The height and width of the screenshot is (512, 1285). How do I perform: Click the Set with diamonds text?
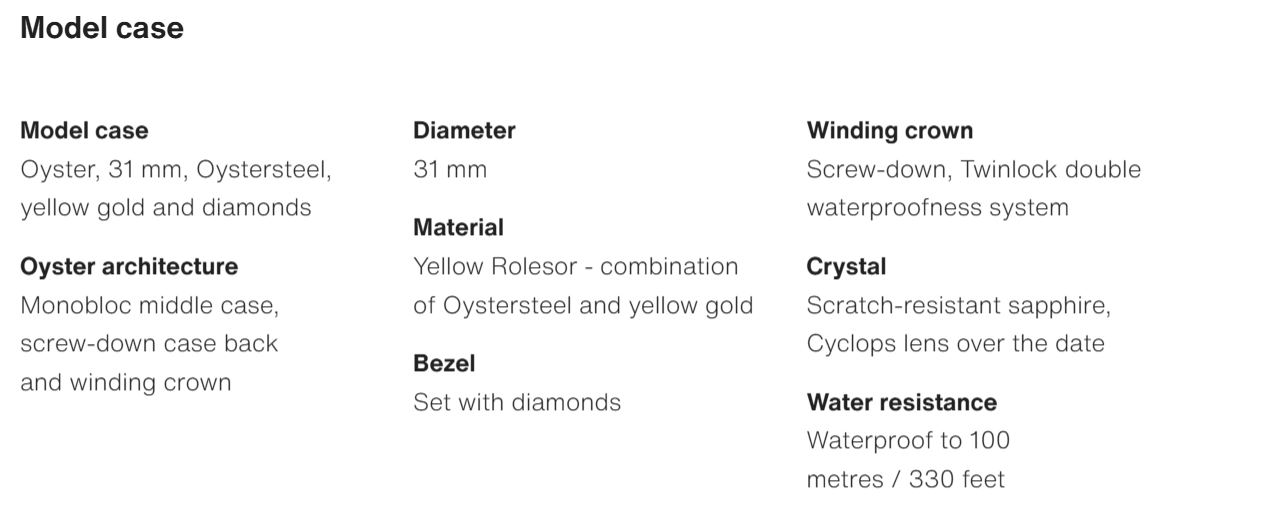click(517, 402)
